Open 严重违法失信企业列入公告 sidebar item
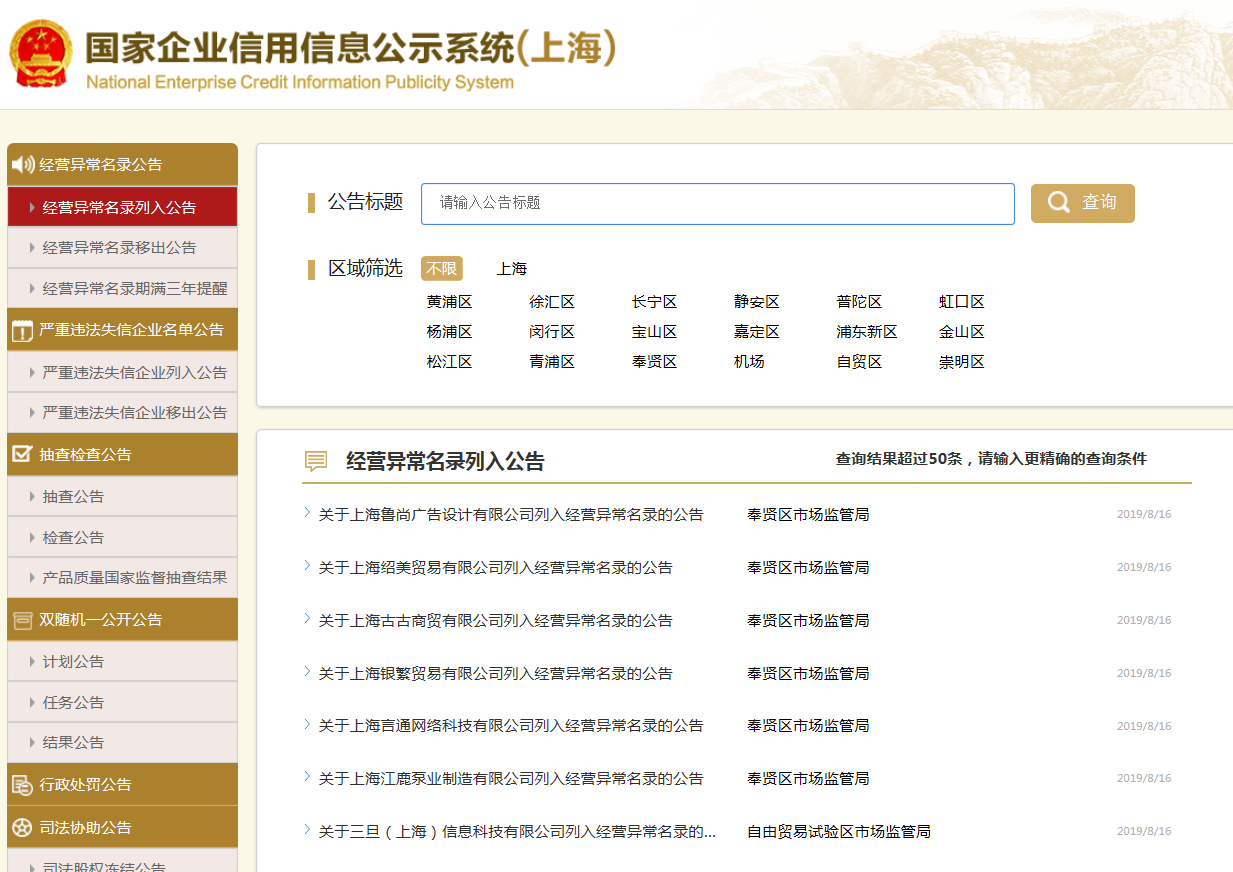1233x872 pixels. click(122, 372)
